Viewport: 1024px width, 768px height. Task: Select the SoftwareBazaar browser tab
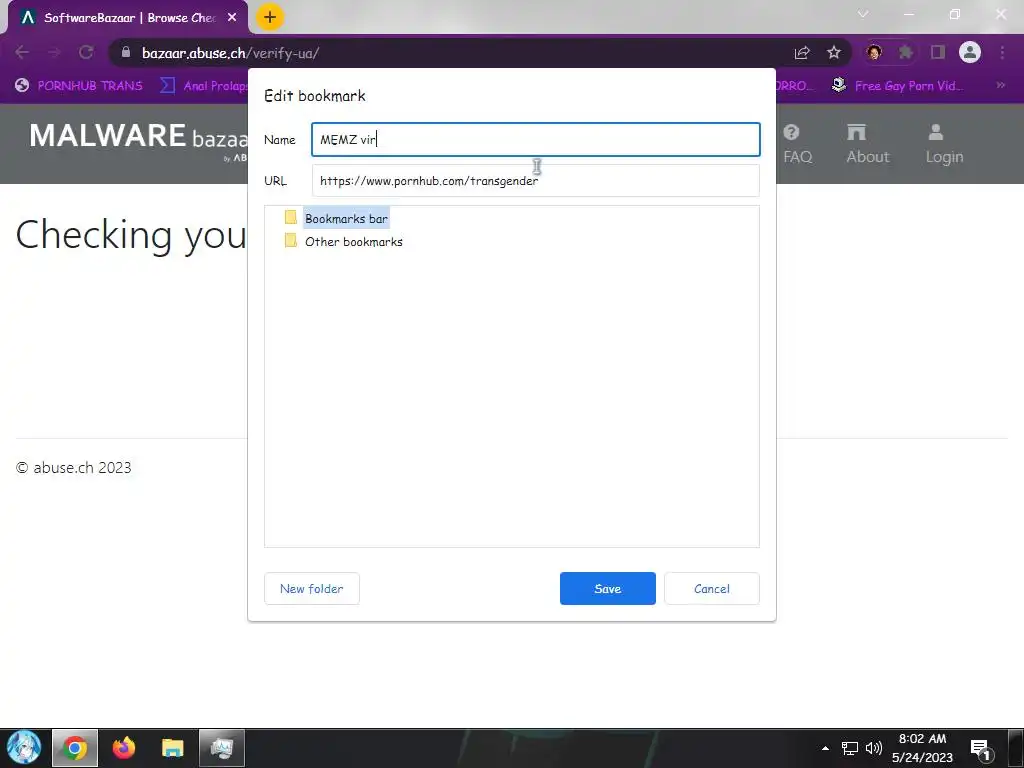(128, 18)
